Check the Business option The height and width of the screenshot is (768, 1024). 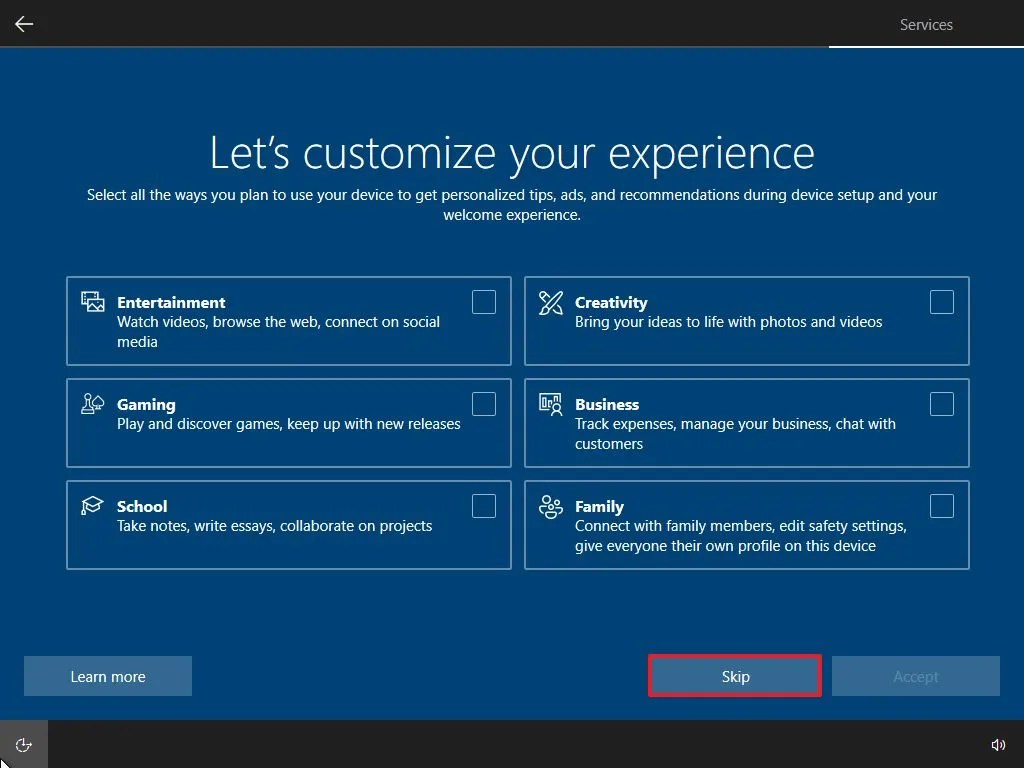click(x=941, y=403)
